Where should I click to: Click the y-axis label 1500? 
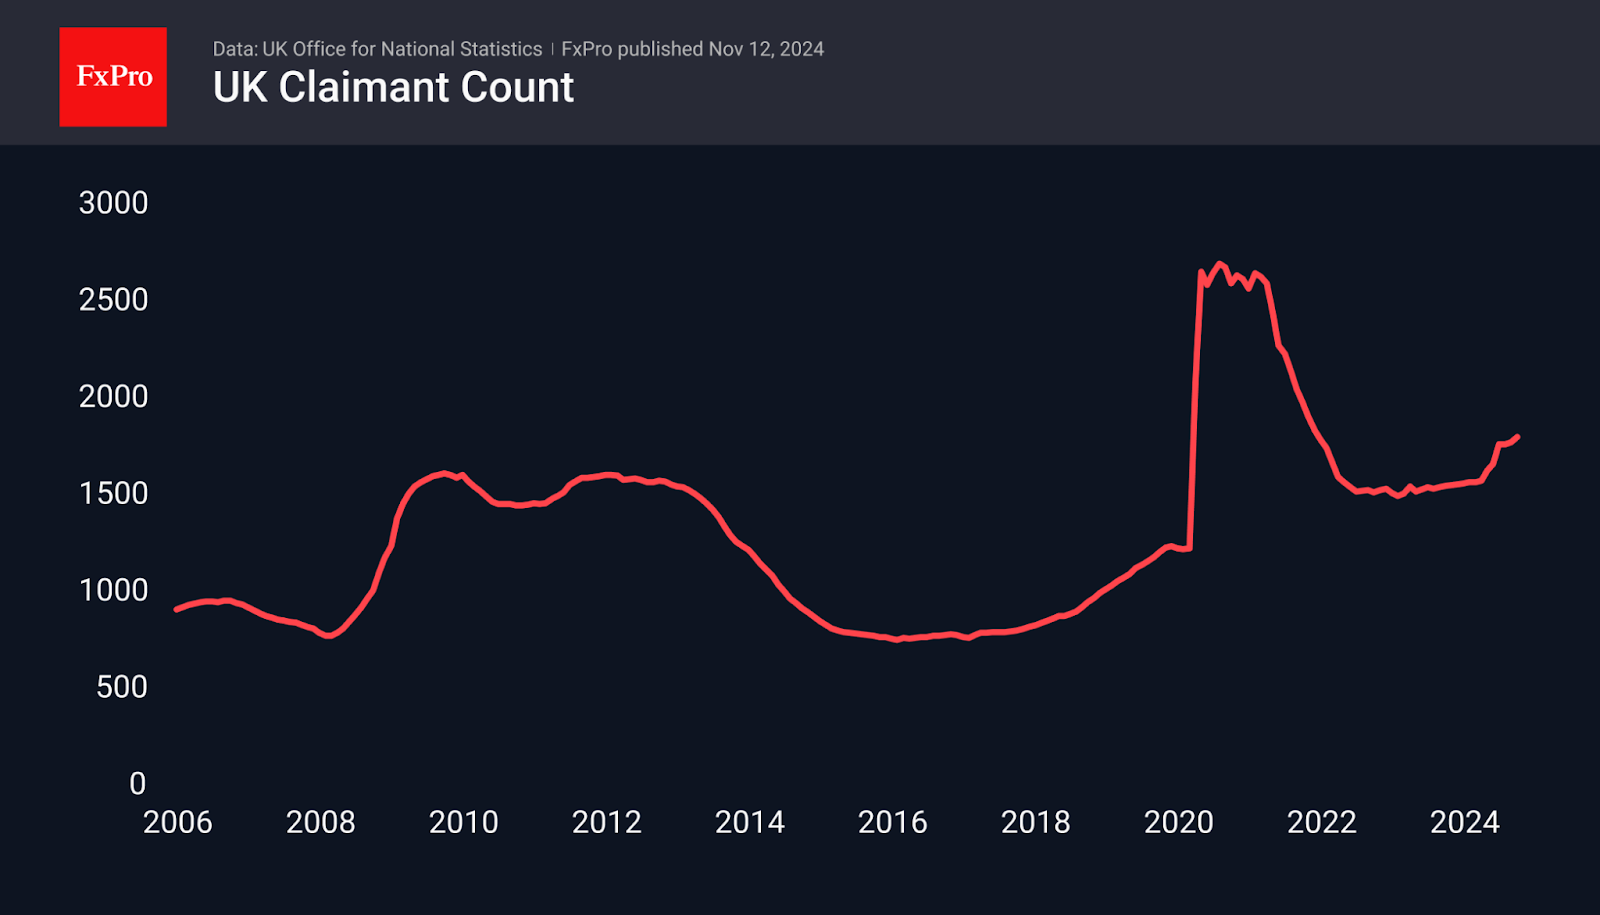pyautogui.click(x=113, y=494)
